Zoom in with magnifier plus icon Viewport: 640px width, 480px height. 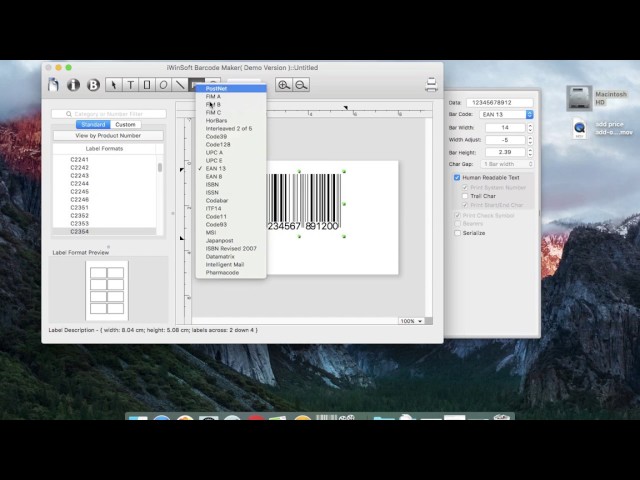[284, 85]
